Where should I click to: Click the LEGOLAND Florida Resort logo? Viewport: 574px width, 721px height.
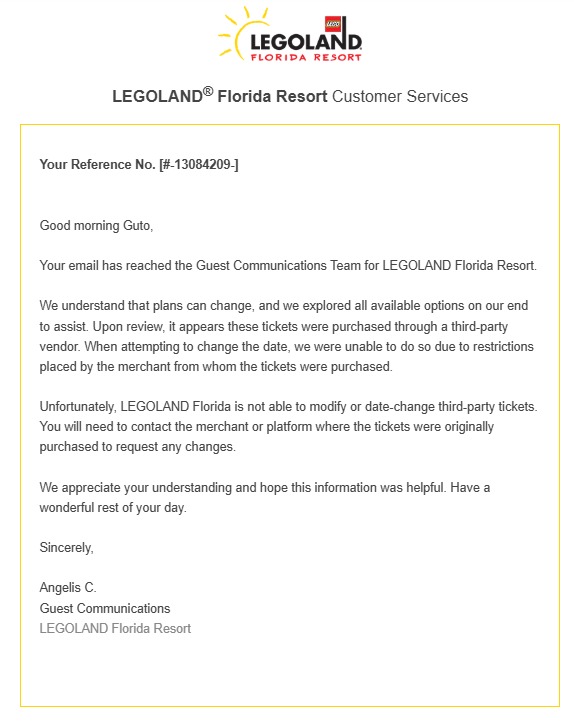pyautogui.click(x=290, y=35)
